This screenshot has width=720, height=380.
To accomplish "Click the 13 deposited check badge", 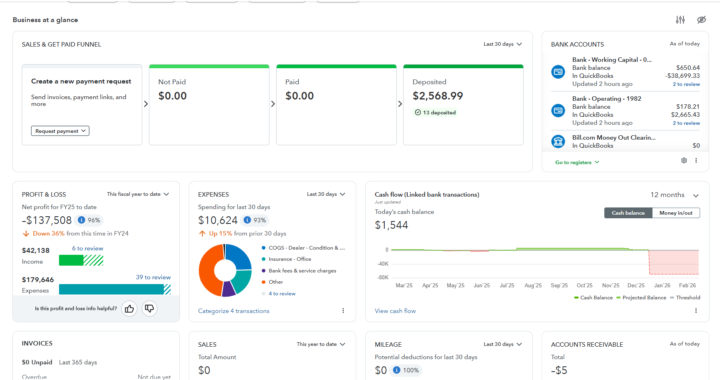I will 435,112.
